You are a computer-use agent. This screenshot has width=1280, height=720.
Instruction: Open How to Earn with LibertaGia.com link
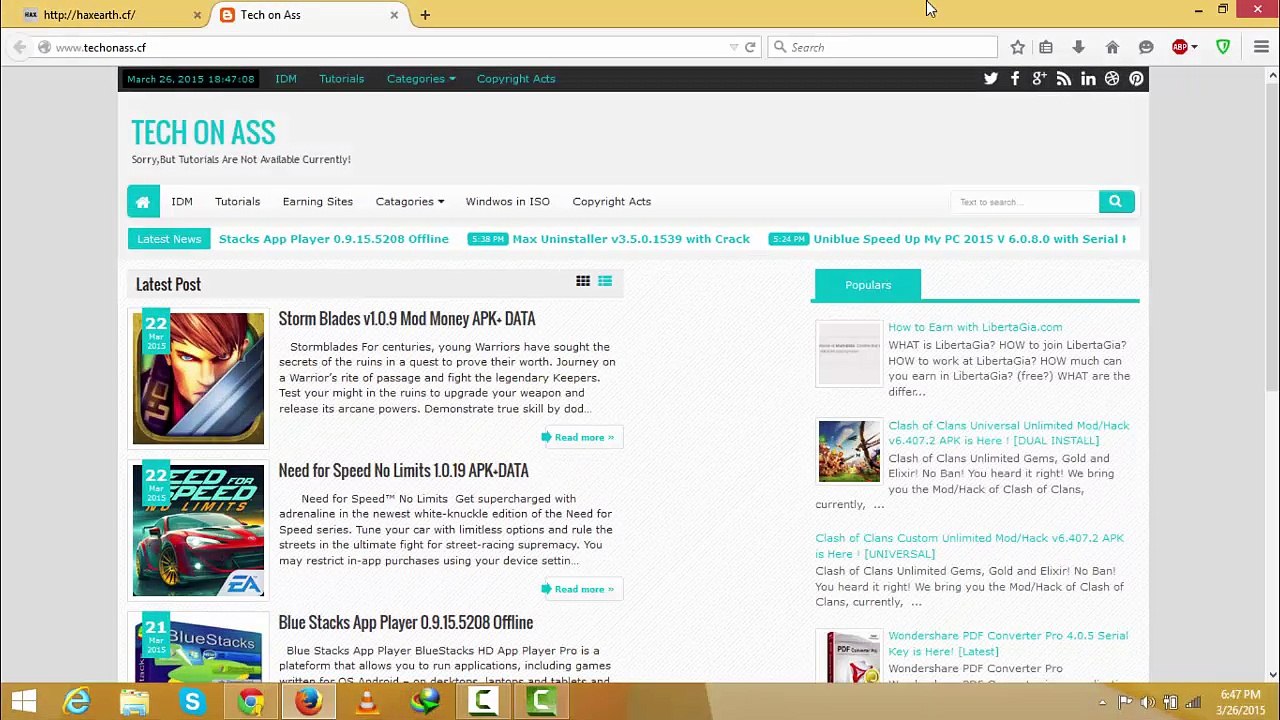975,327
